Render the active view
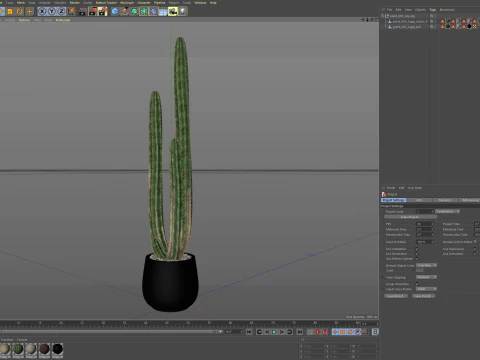 [83, 12]
